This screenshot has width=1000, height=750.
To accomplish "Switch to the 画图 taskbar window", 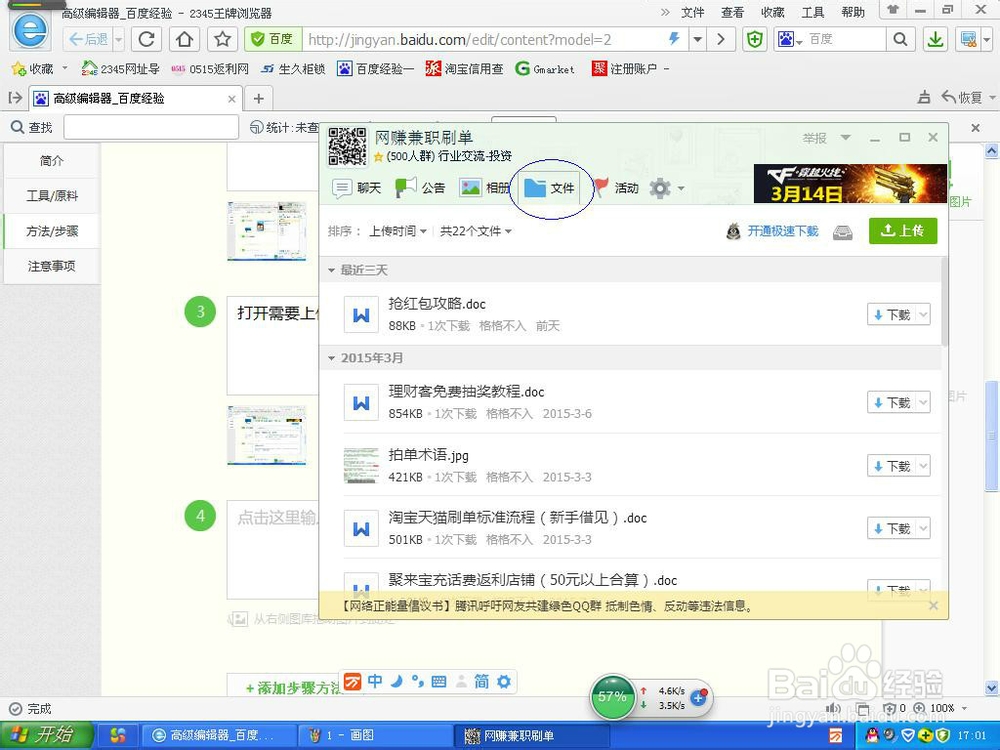I will tap(376, 735).
